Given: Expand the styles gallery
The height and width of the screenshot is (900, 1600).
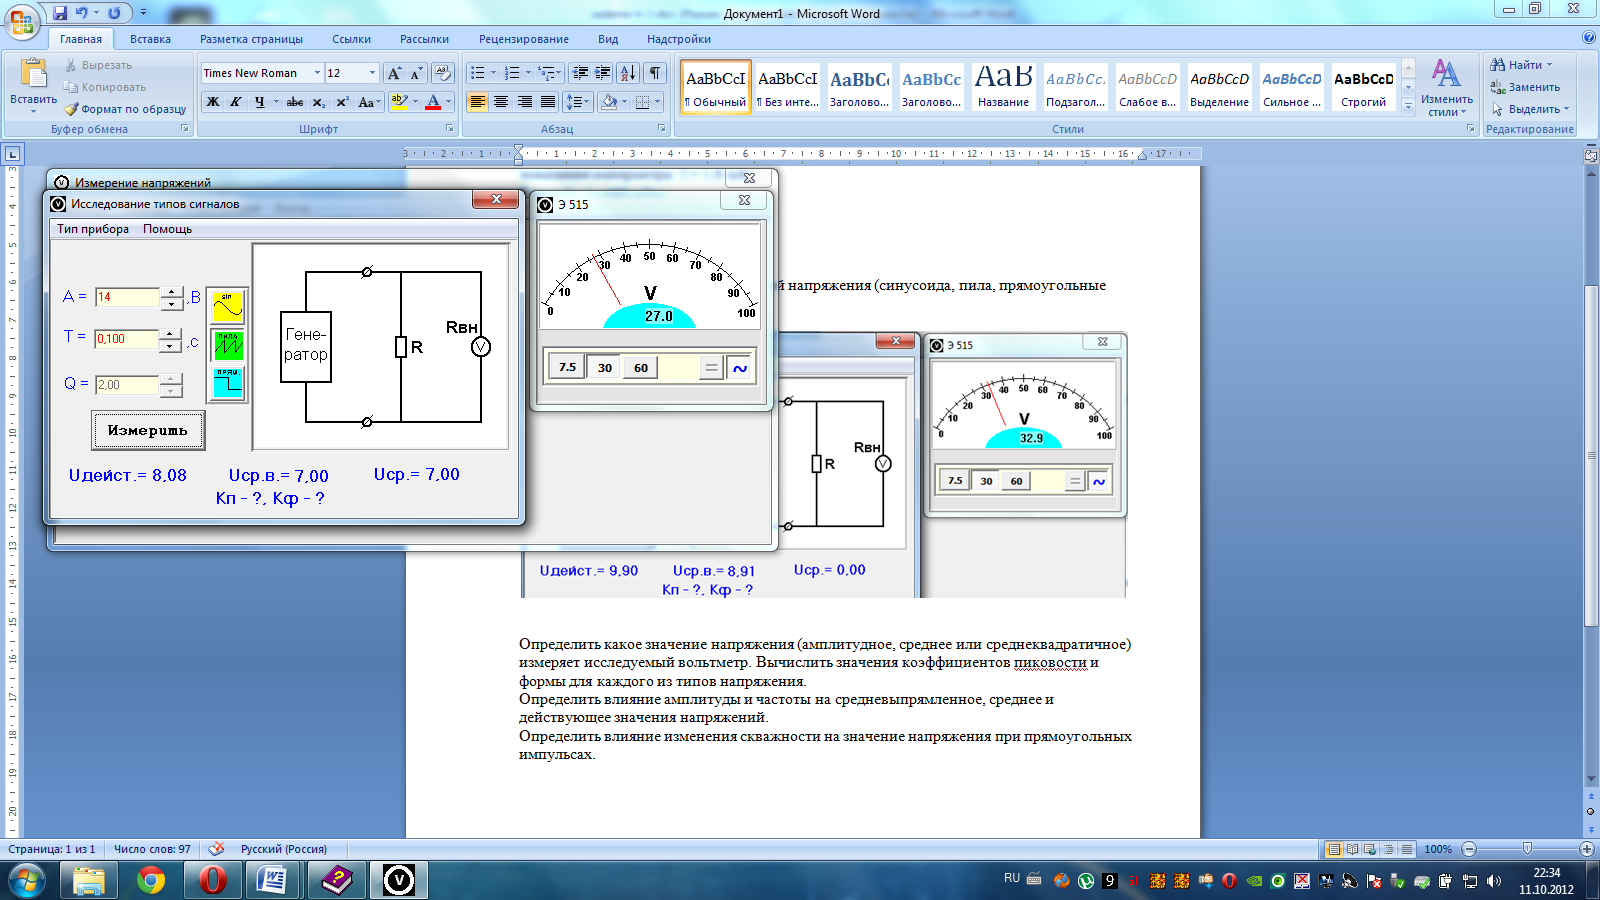Looking at the screenshot, I should point(1408,107).
